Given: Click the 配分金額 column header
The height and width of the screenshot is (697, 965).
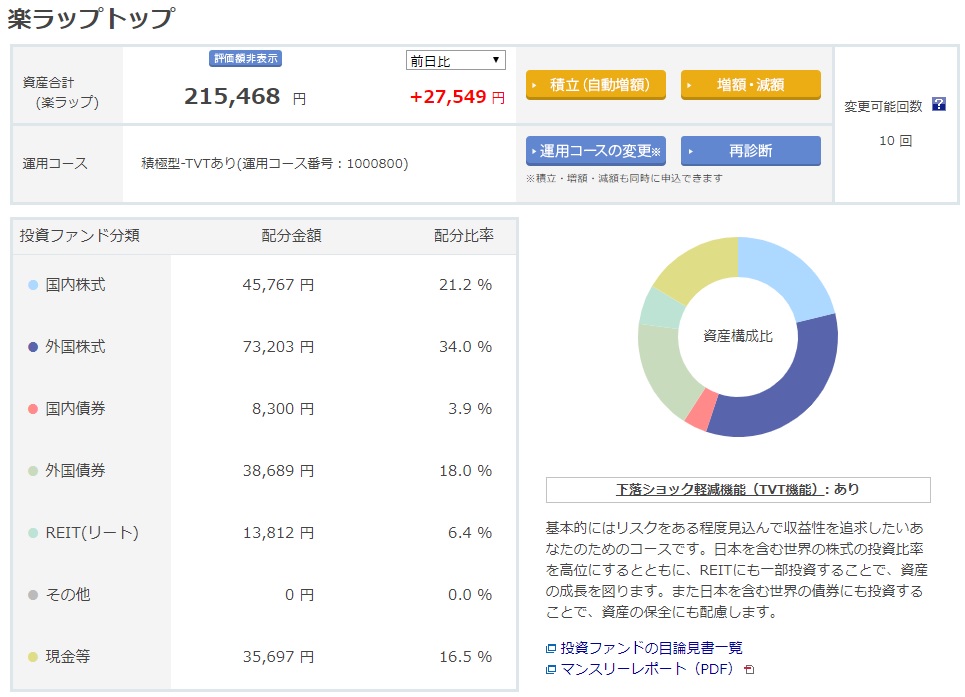Looking at the screenshot, I should click(x=291, y=236).
